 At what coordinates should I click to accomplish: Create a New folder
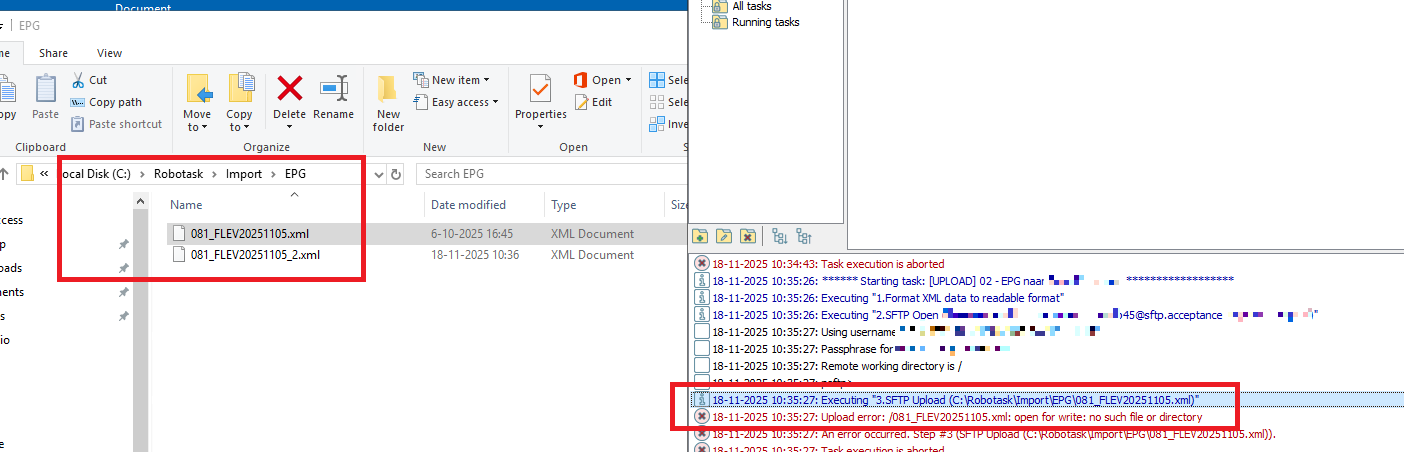(388, 103)
